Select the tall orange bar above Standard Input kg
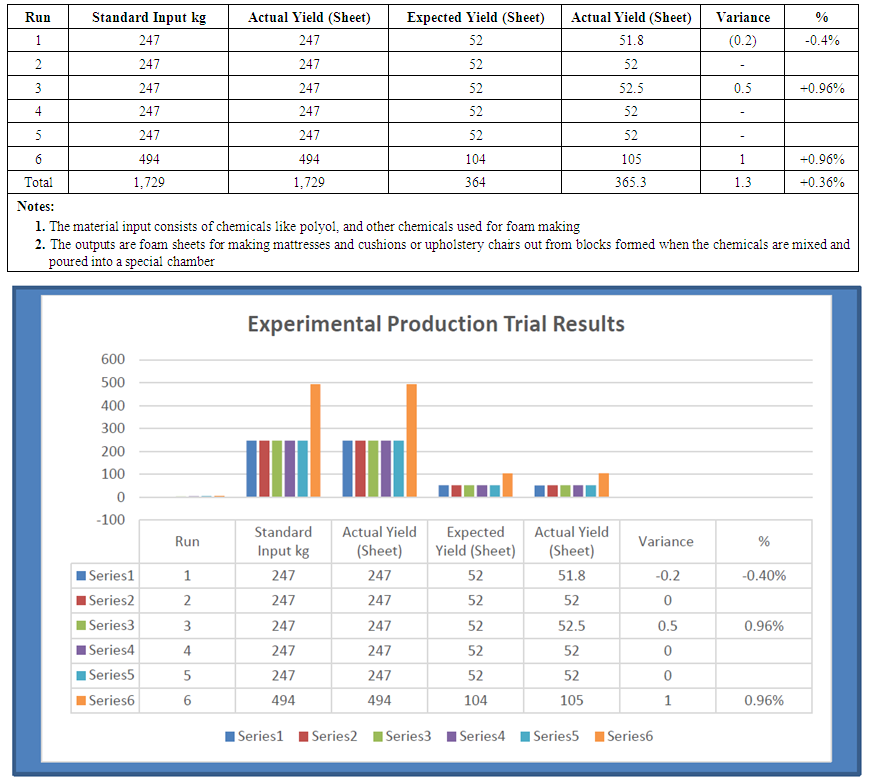 [315, 440]
